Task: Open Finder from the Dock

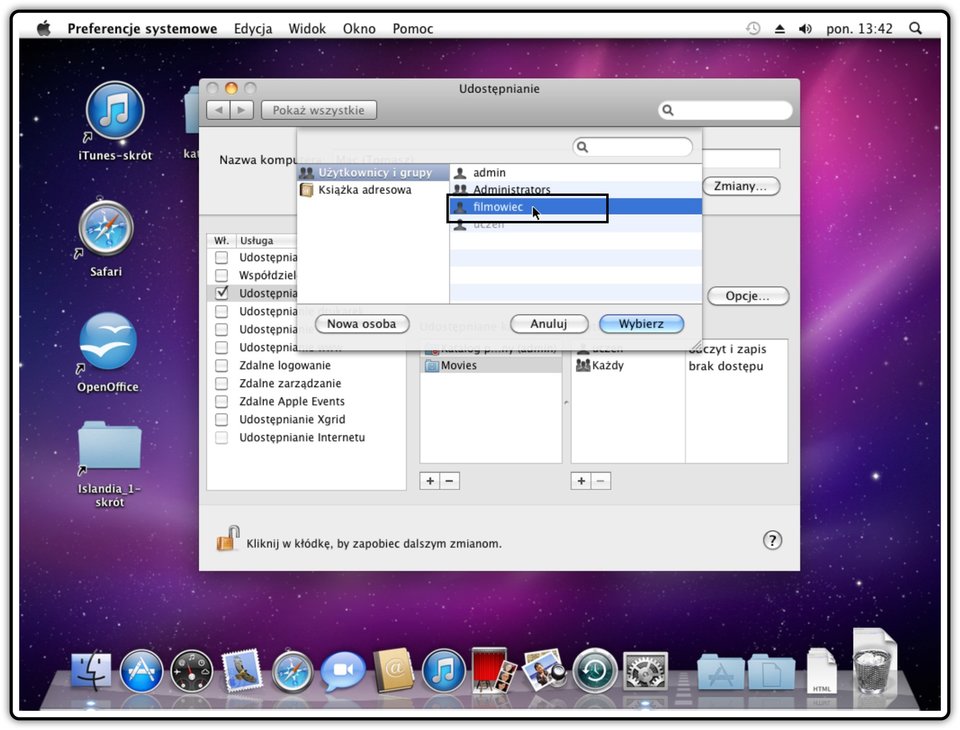Action: (x=91, y=671)
